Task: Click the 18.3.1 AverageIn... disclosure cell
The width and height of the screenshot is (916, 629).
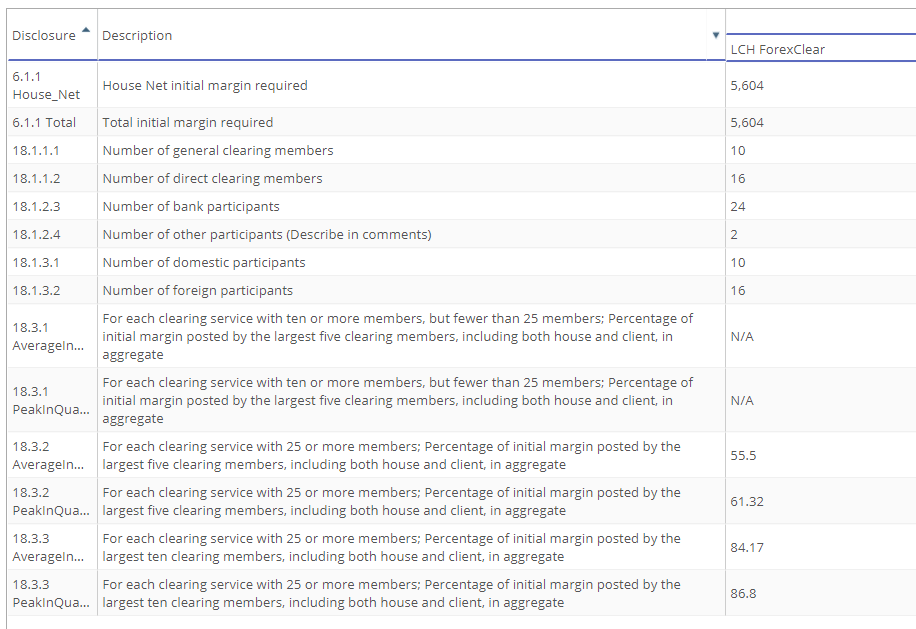Action: pyautogui.click(x=52, y=336)
